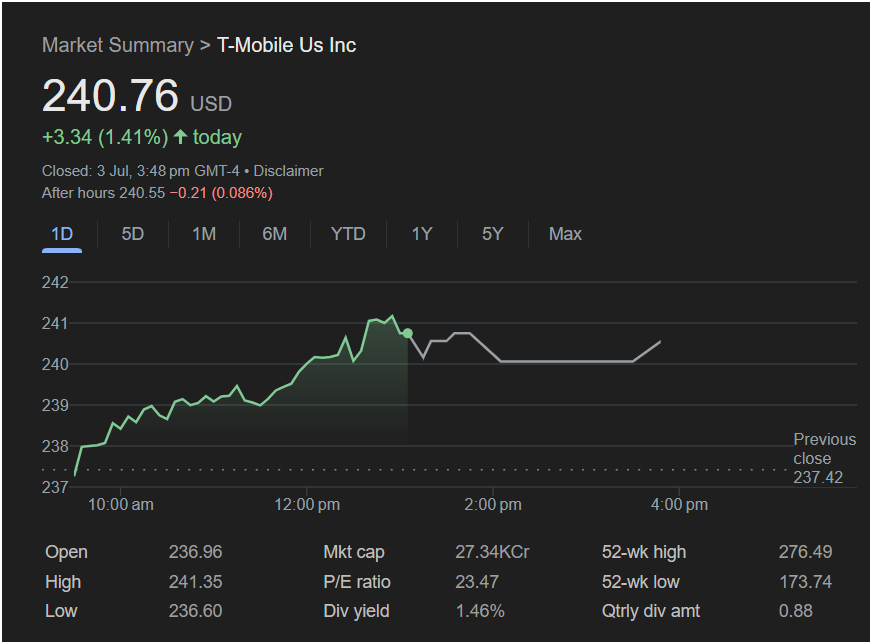The image size is (872, 644).
Task: Click the Mkt cap value 27.34KCr
Action: coord(492,552)
